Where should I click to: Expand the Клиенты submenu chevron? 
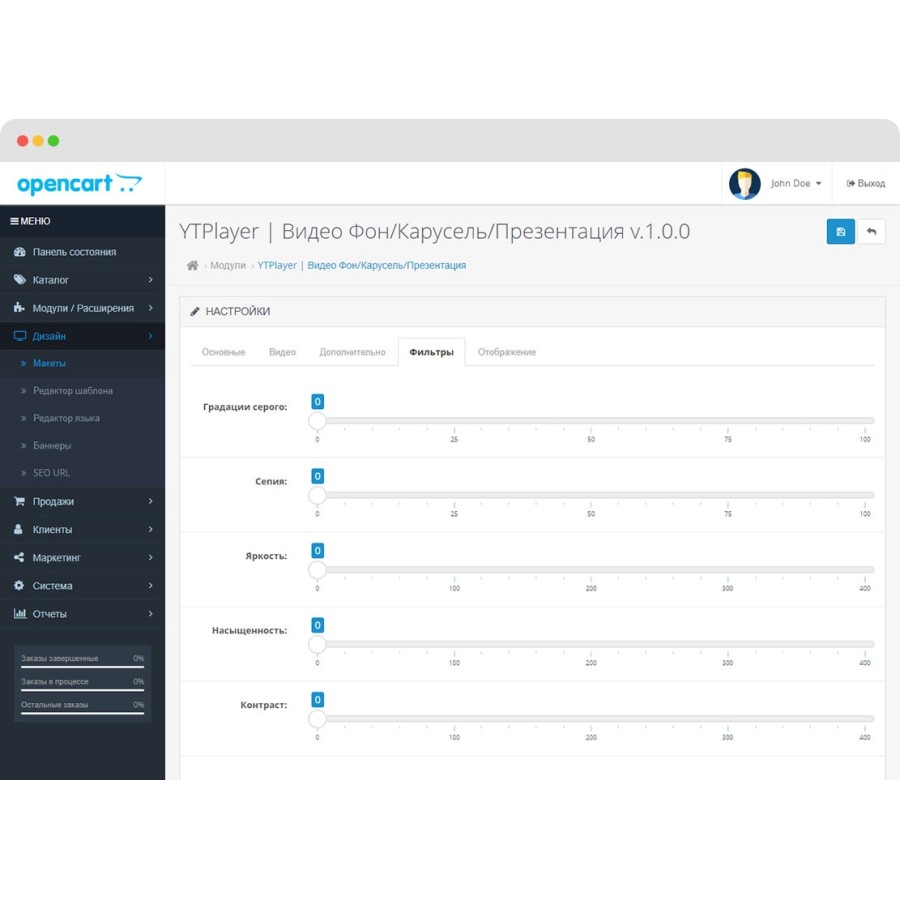coord(150,529)
